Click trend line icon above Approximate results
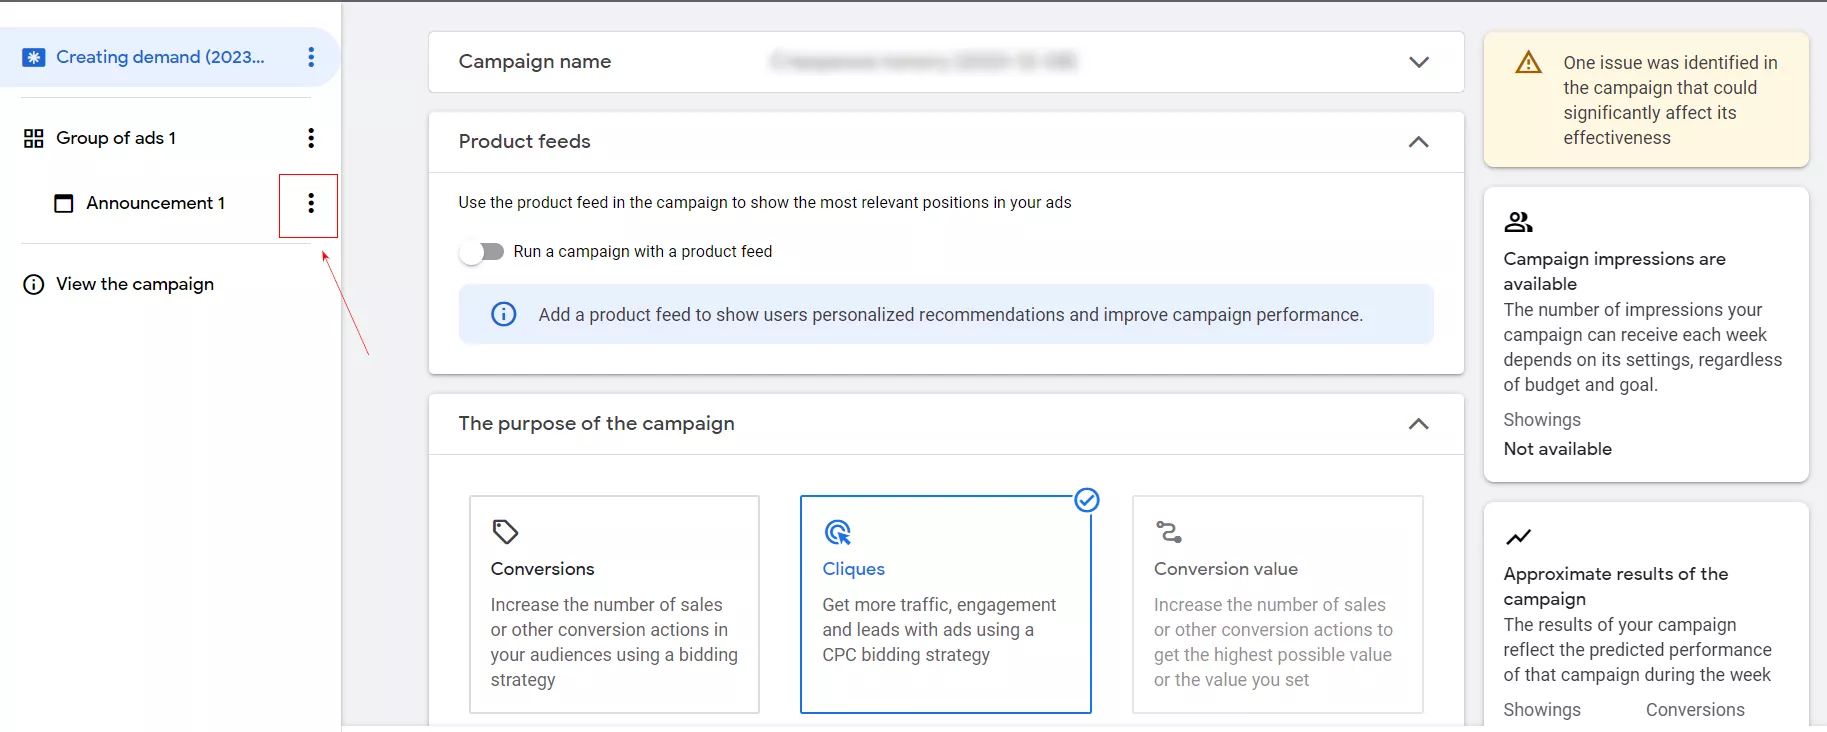 click(1518, 537)
